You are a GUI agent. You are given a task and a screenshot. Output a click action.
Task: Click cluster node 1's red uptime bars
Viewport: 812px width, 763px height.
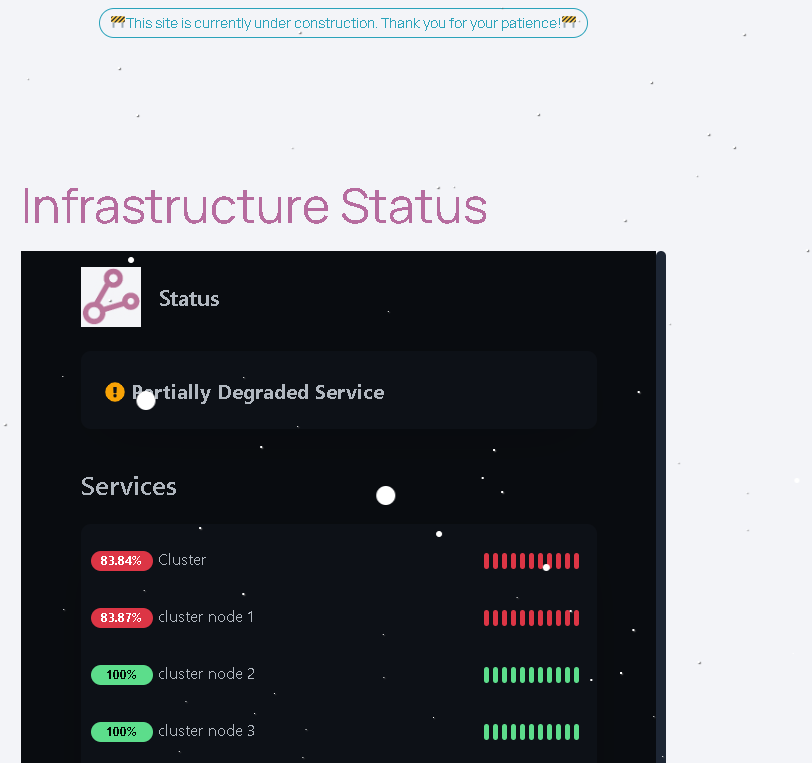(531, 618)
